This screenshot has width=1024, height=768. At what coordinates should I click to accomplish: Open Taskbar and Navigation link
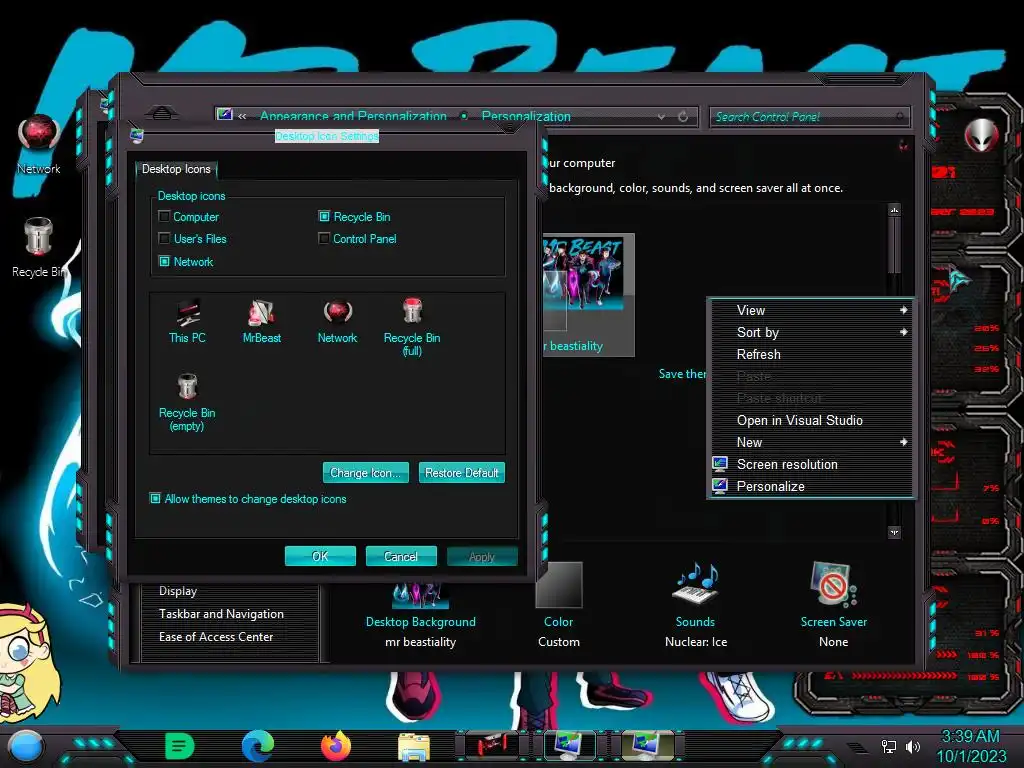pyautogui.click(x=221, y=614)
